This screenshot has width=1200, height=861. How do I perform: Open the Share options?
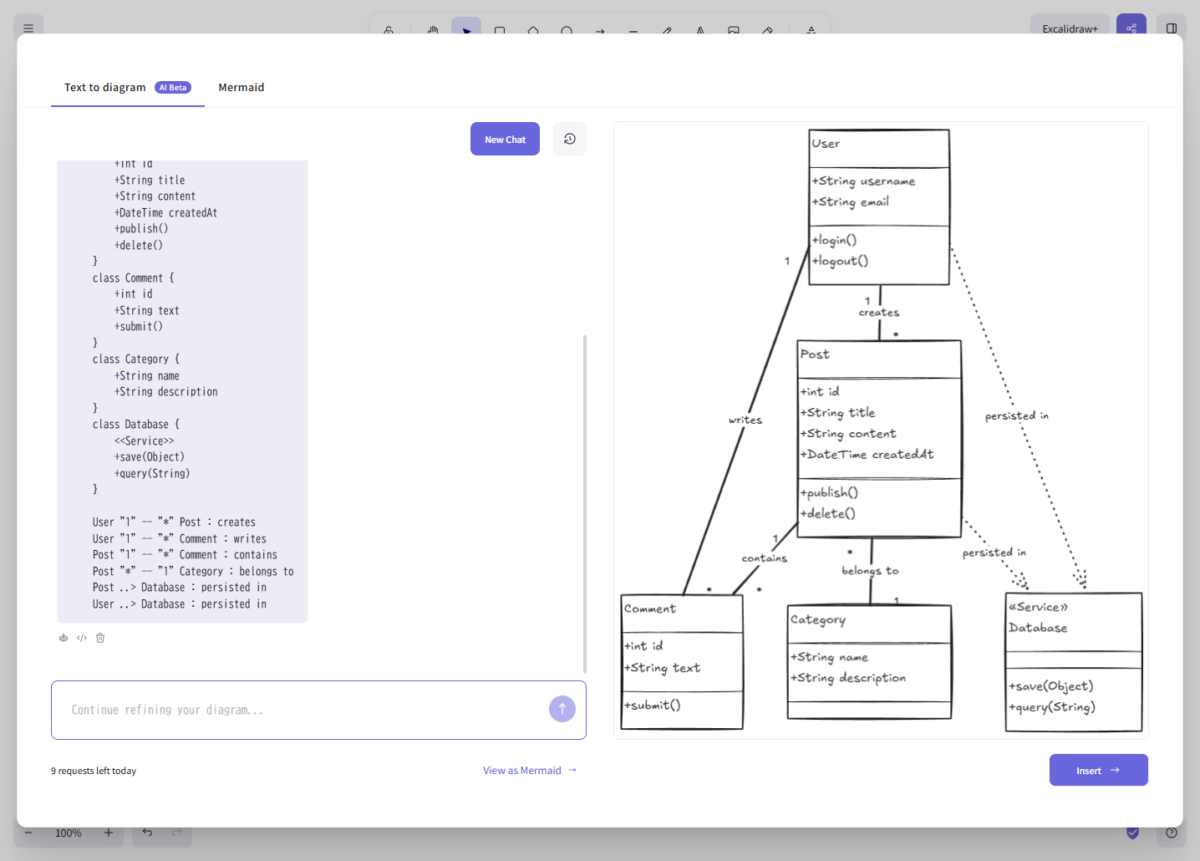click(1131, 27)
